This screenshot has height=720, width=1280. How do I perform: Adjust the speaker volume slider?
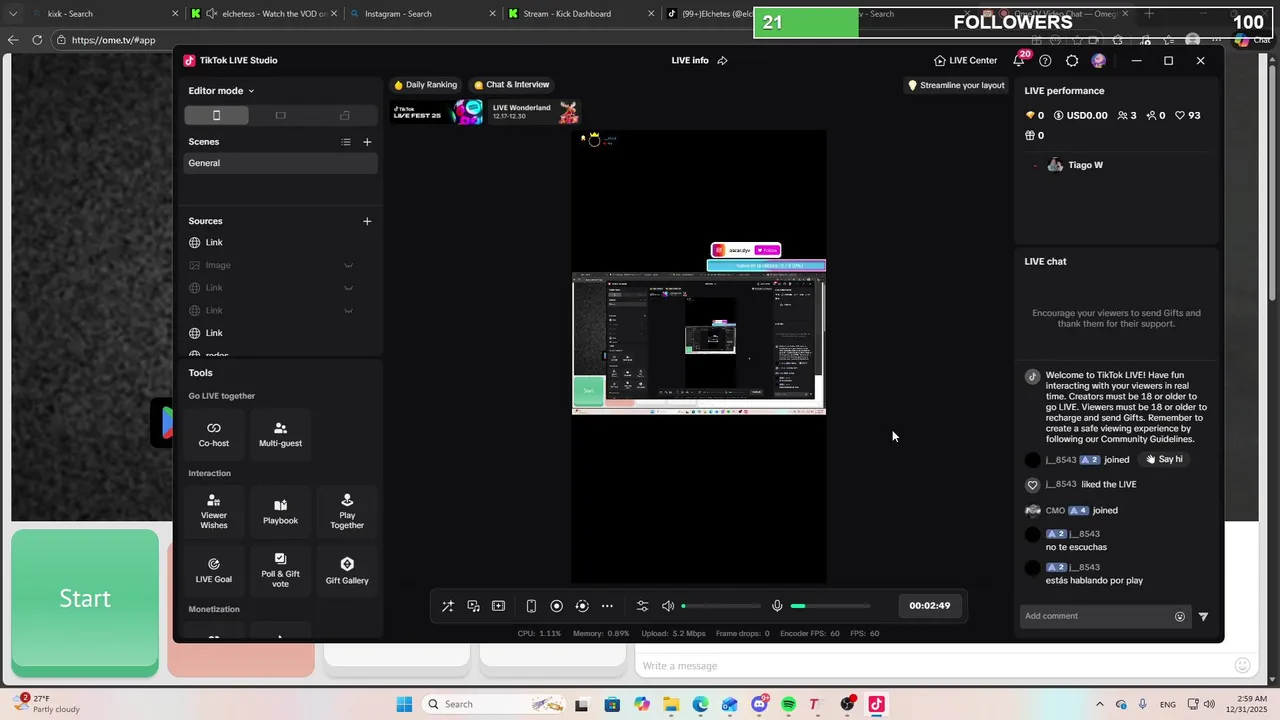point(721,606)
